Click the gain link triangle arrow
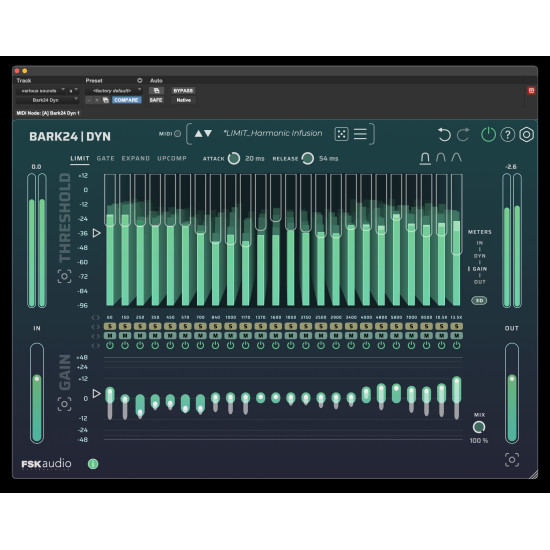550x550 pixels. (x=96, y=393)
